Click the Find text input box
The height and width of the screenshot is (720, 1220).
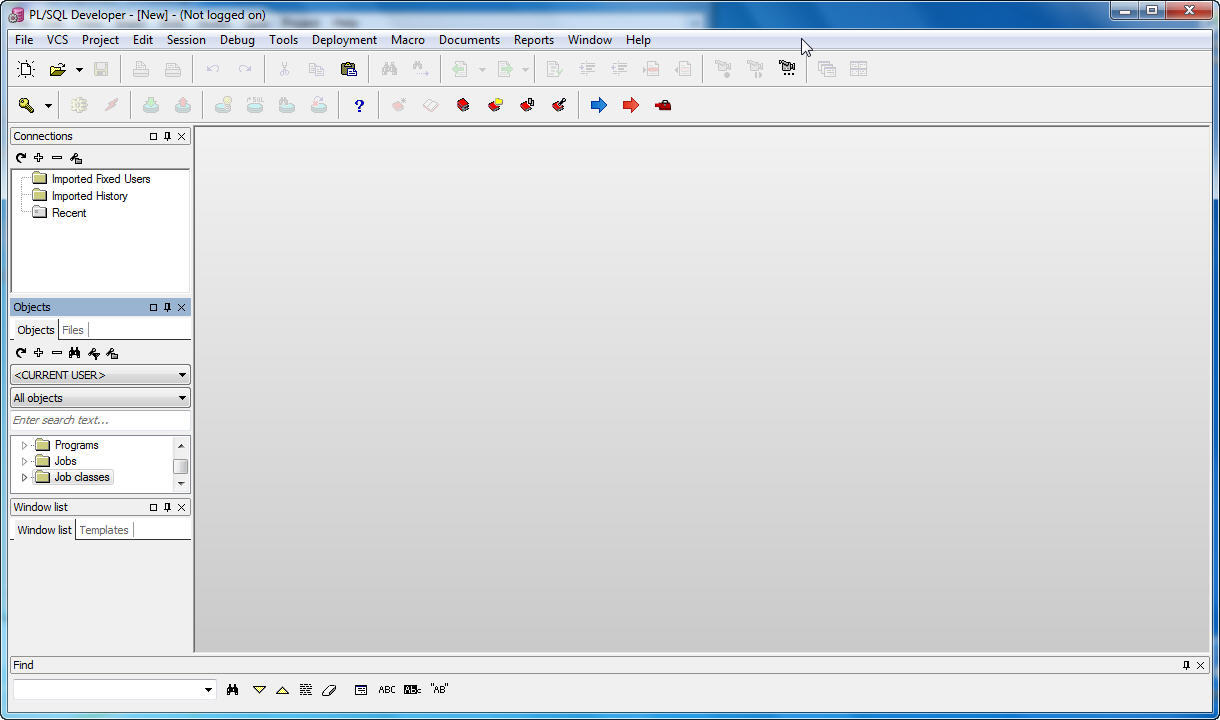[108, 690]
